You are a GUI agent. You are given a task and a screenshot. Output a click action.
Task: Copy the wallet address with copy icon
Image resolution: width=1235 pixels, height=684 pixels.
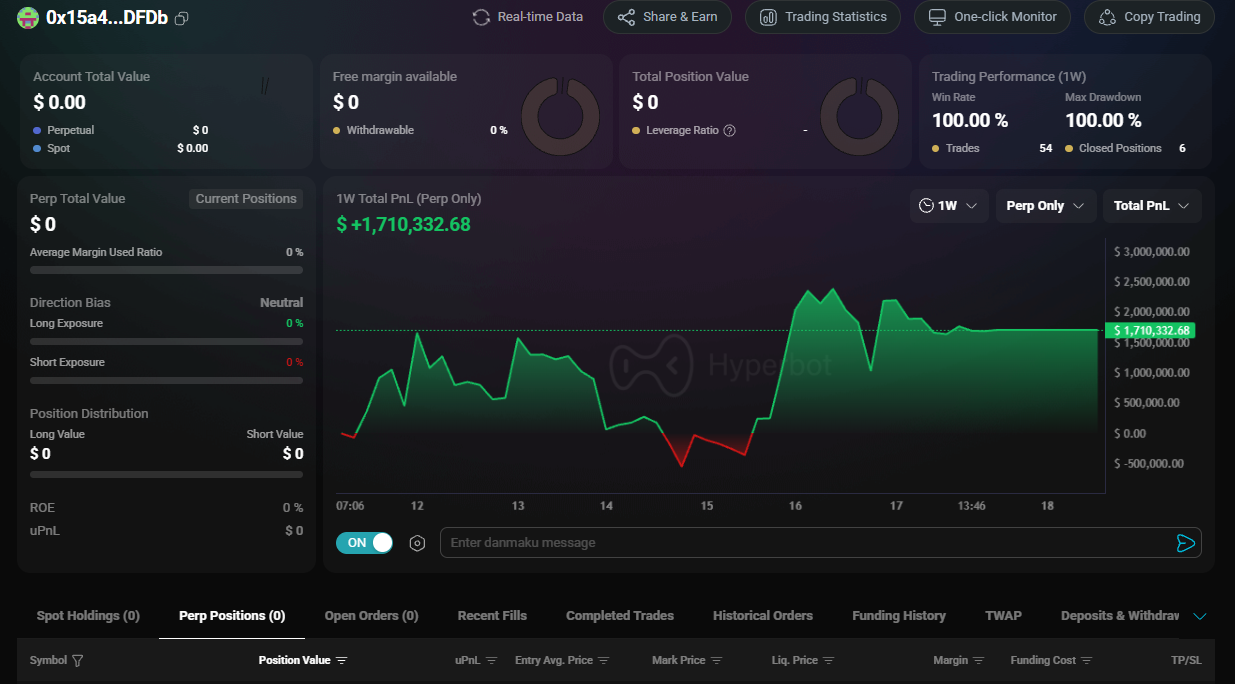tap(181, 18)
